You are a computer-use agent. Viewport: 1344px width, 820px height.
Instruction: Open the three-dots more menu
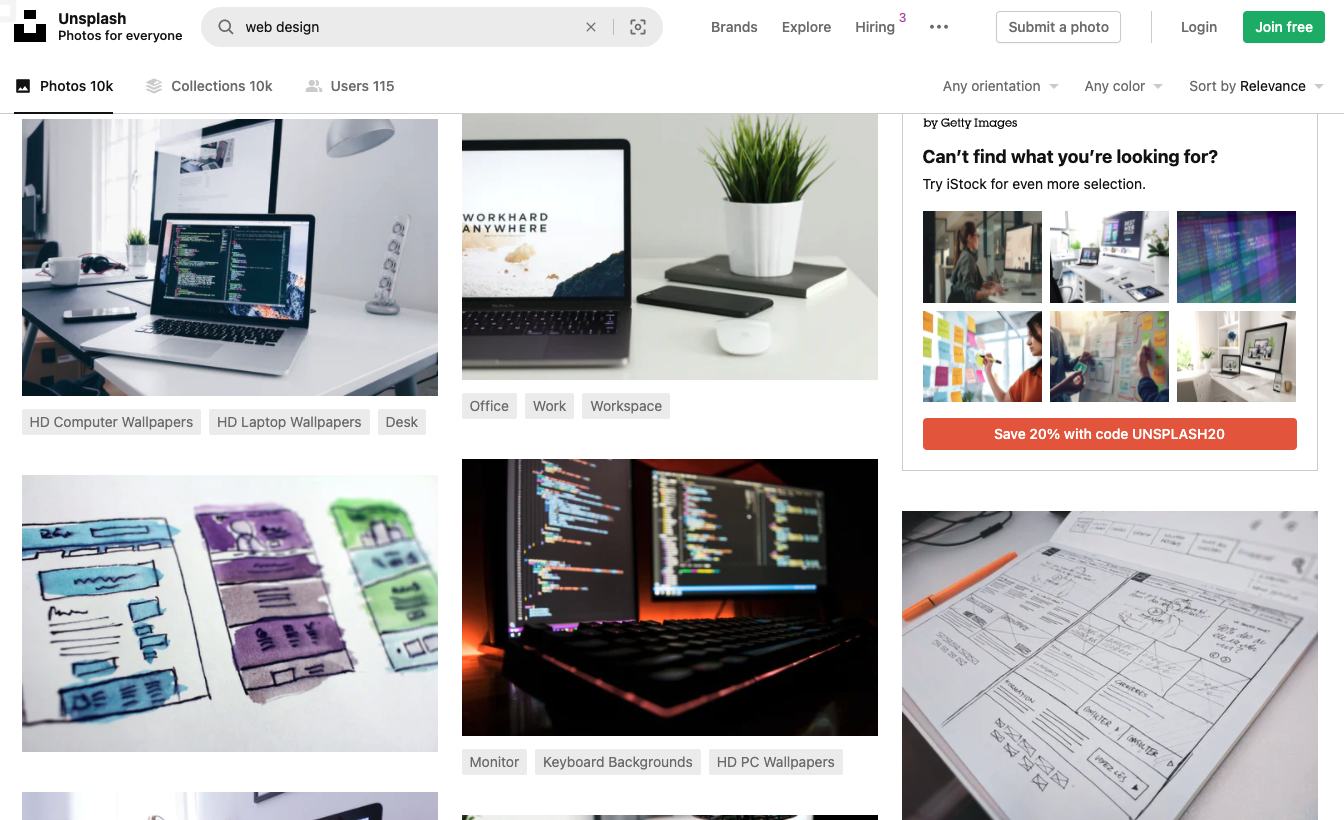[x=939, y=27]
